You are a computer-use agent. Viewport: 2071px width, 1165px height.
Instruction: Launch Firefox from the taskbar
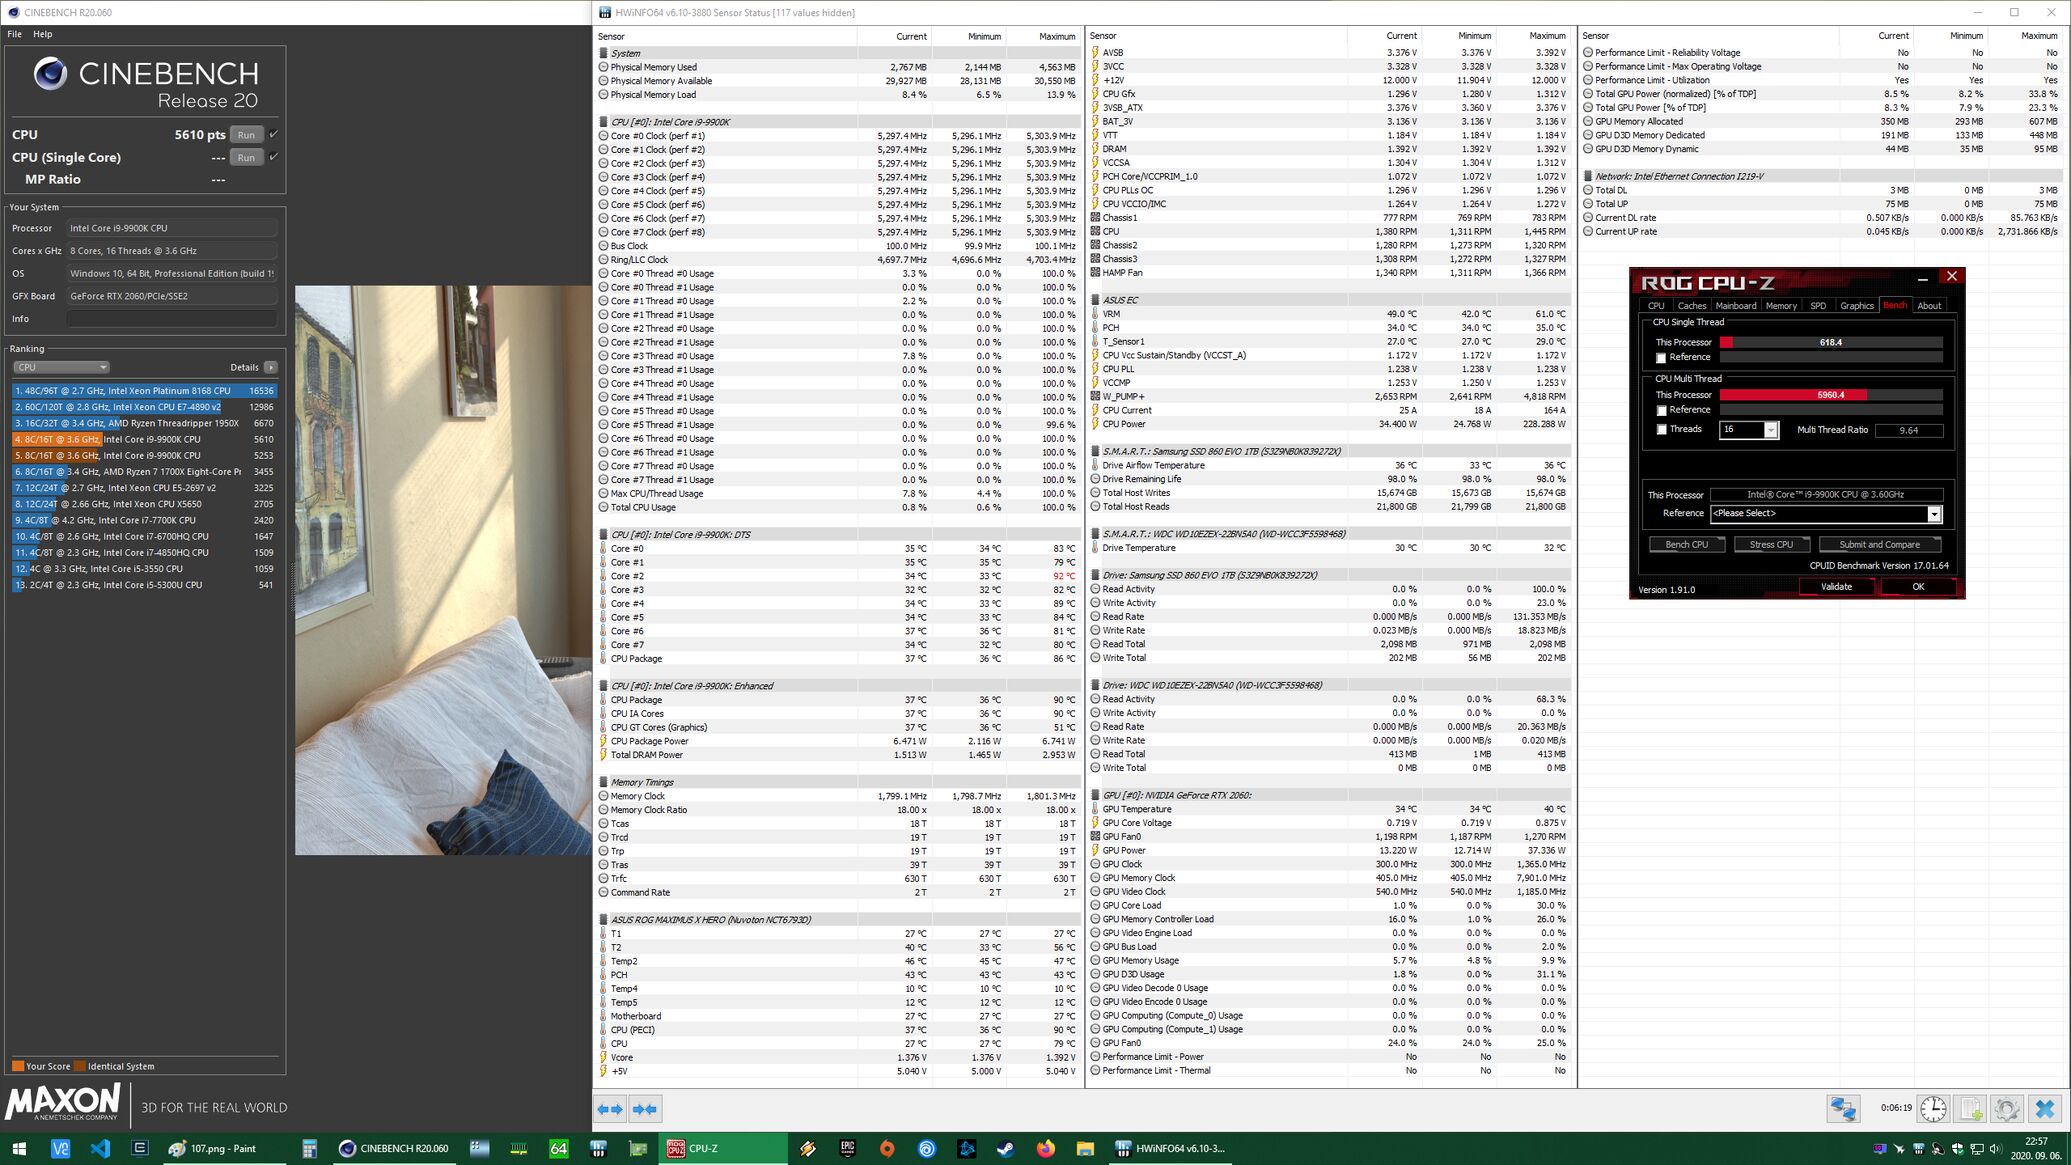(x=1045, y=1148)
